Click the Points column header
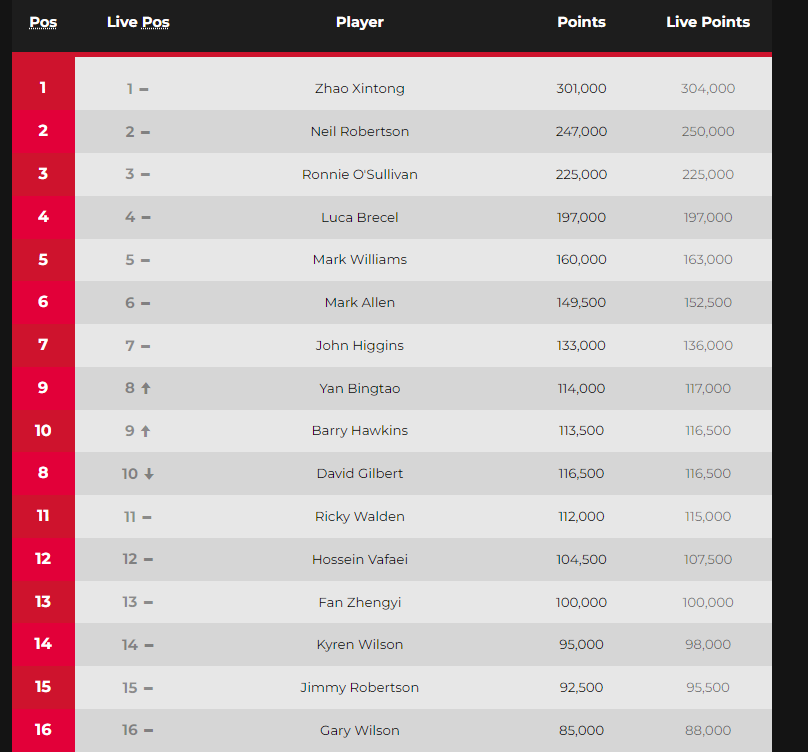Image resolution: width=808 pixels, height=752 pixels. pos(581,22)
